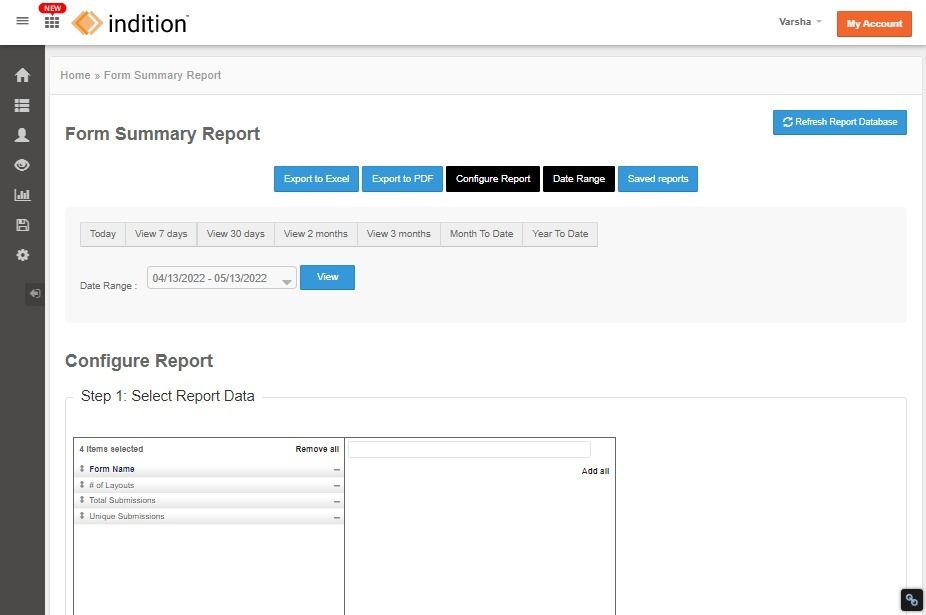Open the hamburger menu icon
Image resolution: width=926 pixels, height=615 pixels.
pos(22,21)
